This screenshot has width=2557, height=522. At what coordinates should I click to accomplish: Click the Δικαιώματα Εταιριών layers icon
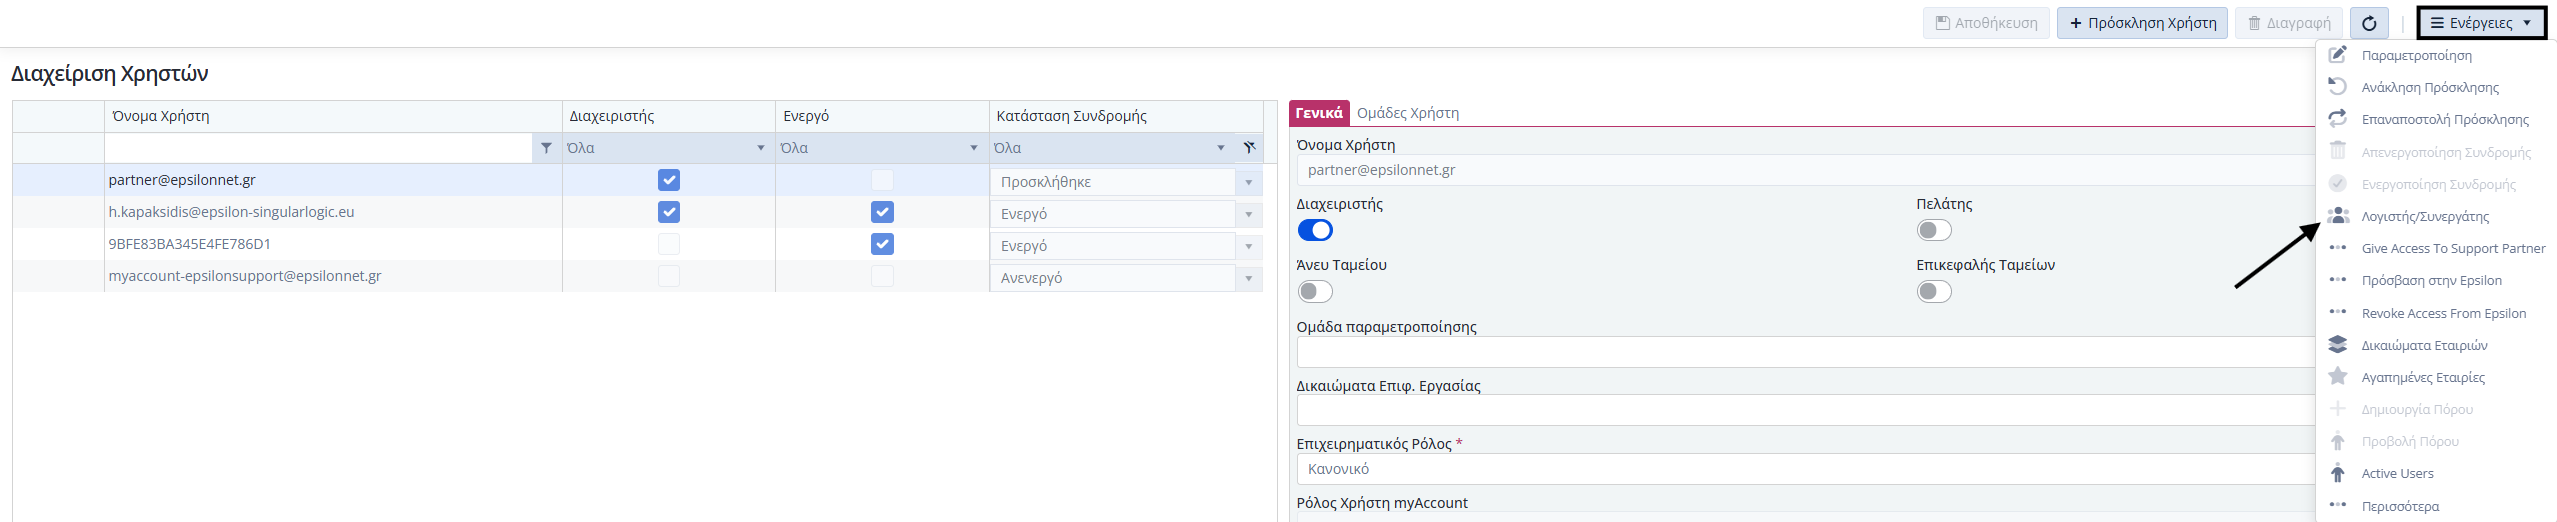click(x=2337, y=345)
